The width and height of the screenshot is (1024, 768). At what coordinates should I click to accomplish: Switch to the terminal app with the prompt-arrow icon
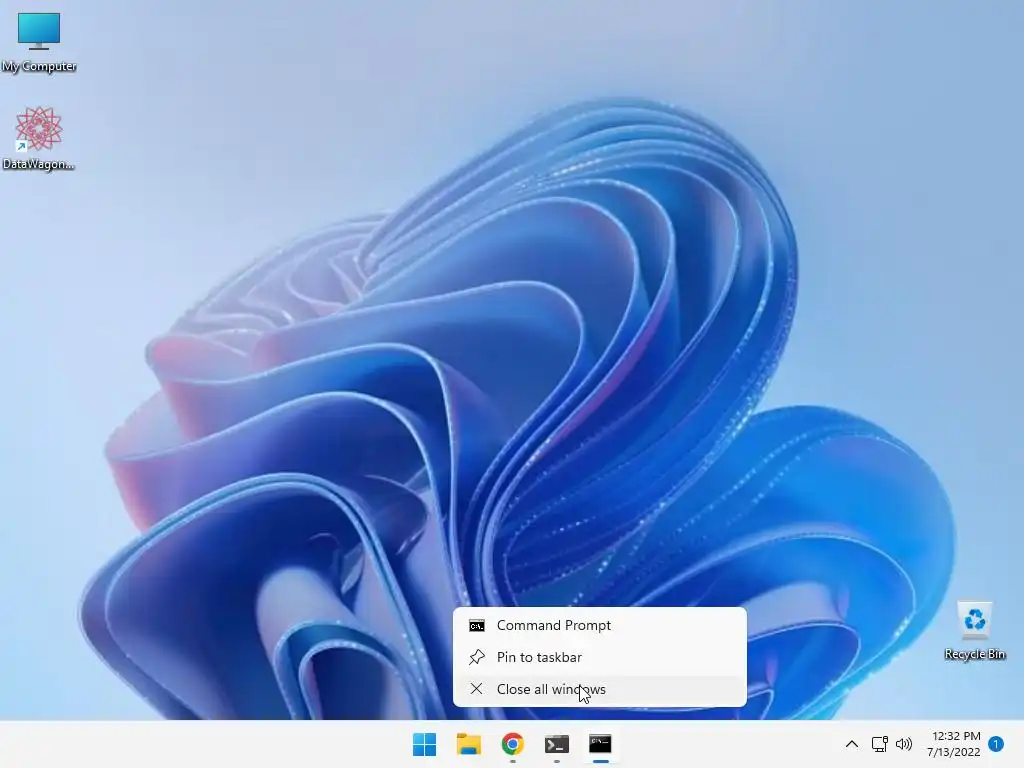pyautogui.click(x=556, y=744)
